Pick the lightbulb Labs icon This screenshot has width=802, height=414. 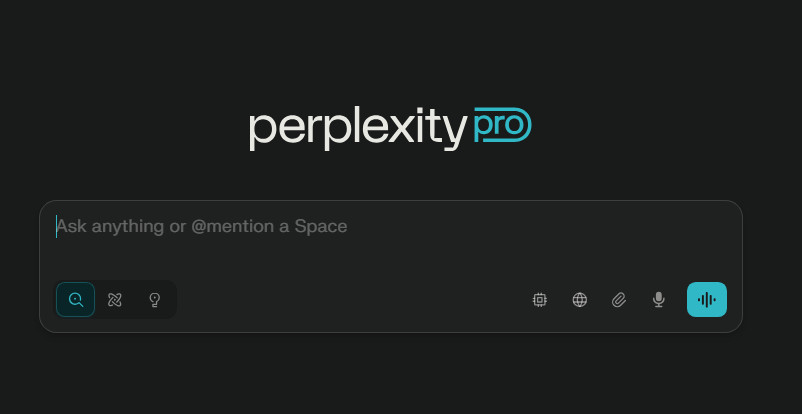154,299
